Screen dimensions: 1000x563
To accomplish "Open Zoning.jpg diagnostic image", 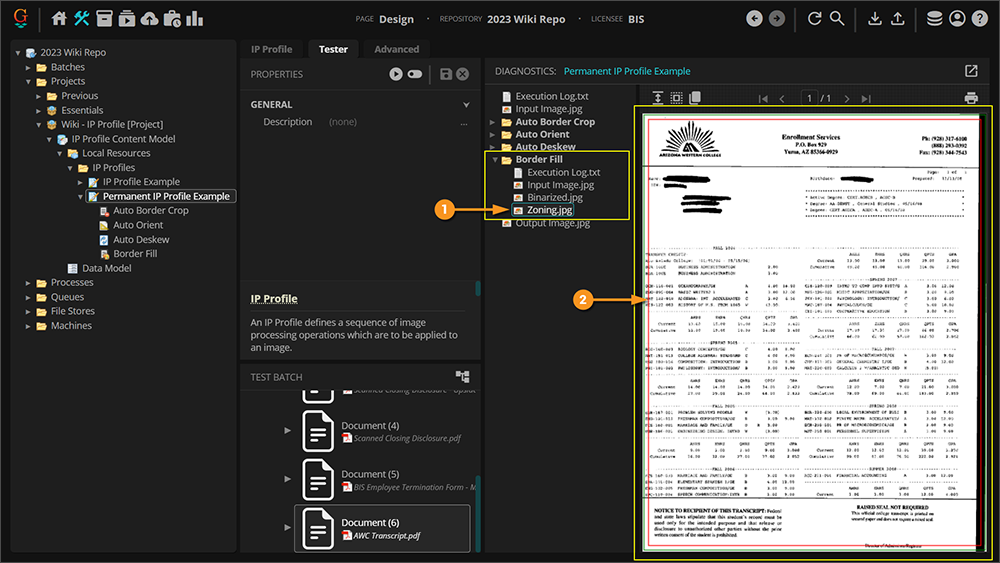I will pos(549,210).
